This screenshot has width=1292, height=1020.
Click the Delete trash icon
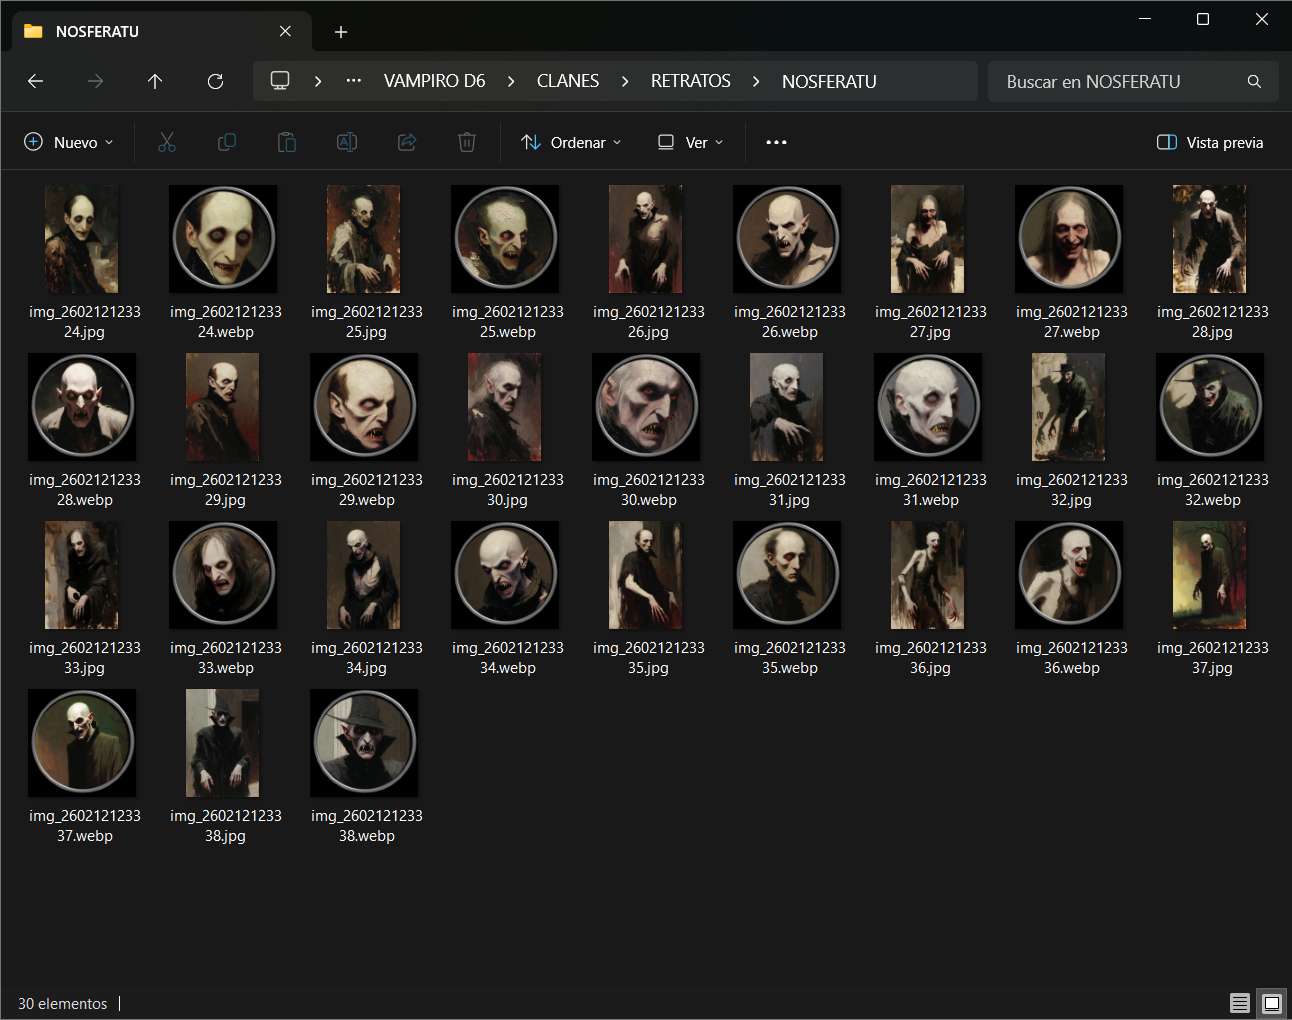coord(467,142)
